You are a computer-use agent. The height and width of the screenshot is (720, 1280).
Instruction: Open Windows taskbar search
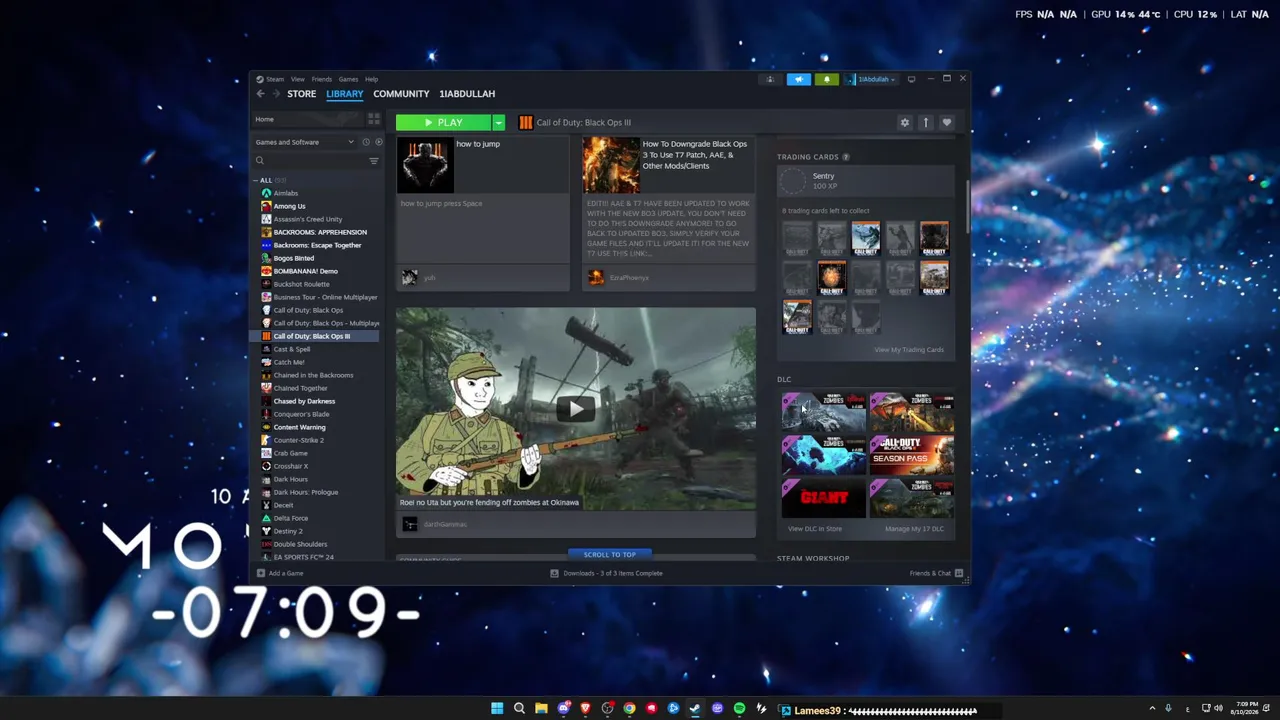[519, 709]
